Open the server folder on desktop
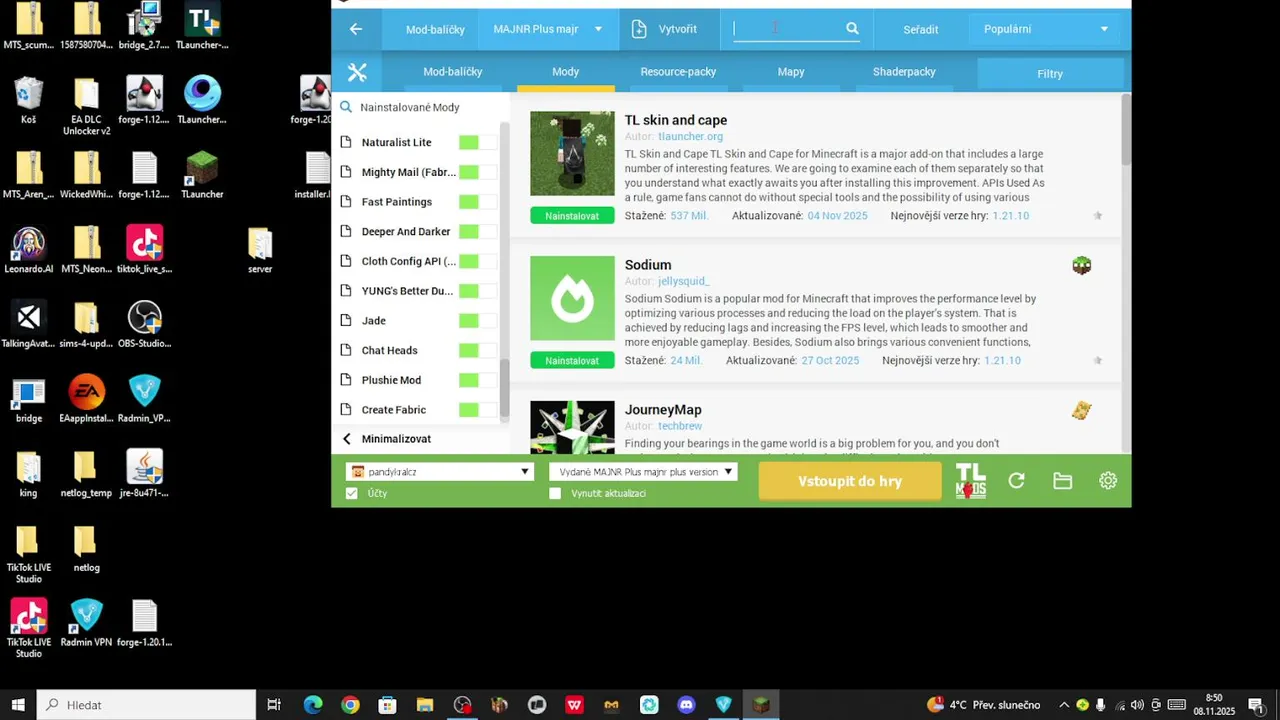 (260, 250)
